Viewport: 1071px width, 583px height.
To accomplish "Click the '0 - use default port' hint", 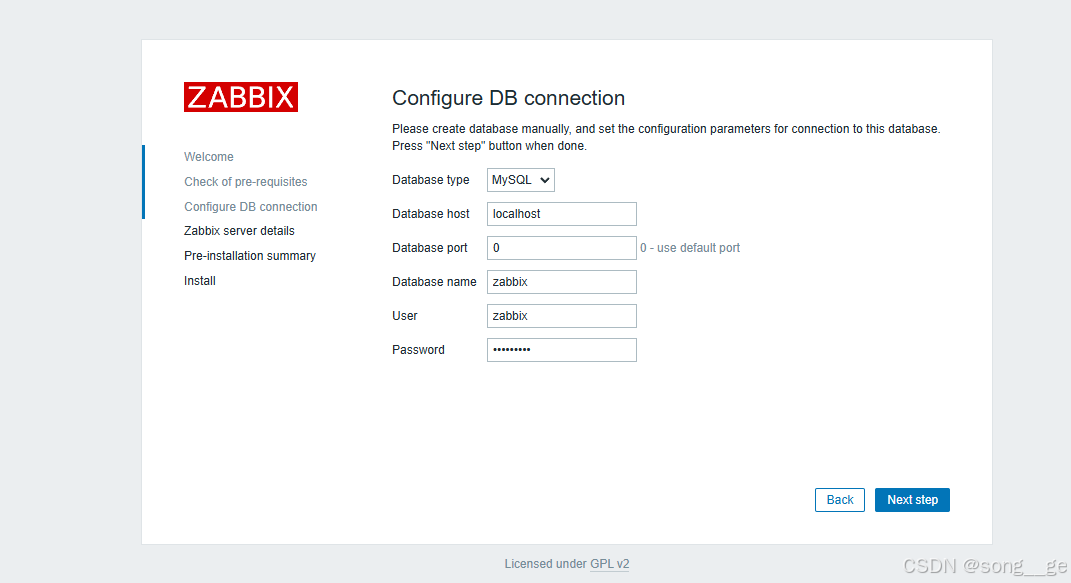I will click(x=690, y=248).
